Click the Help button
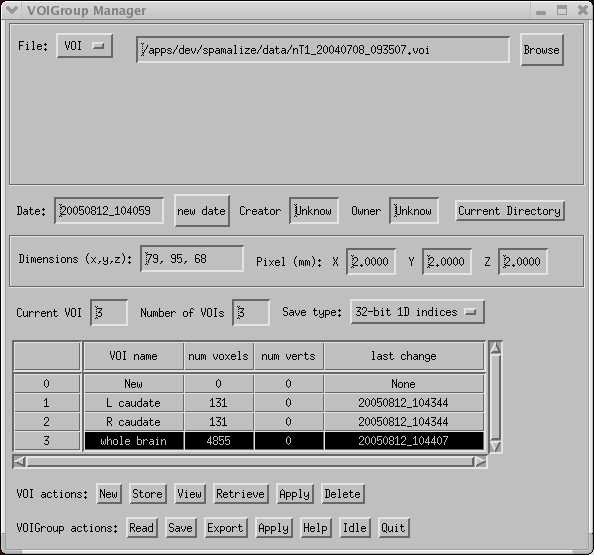The image size is (594, 555). [x=315, y=528]
